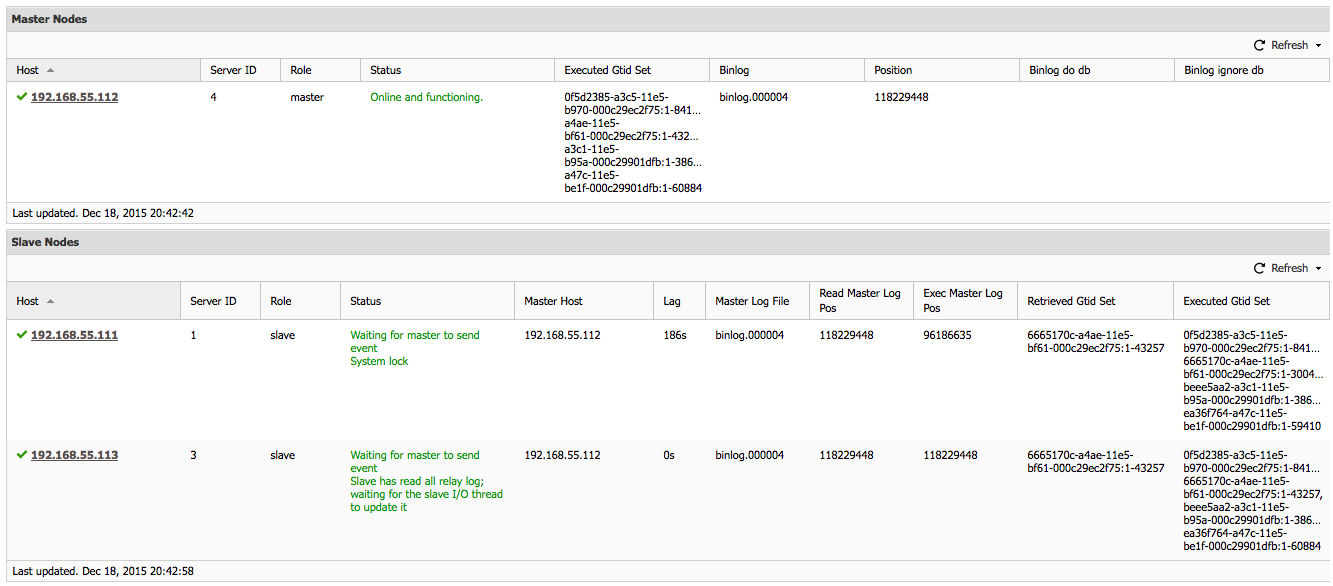Open Master Nodes Refresh dropdown arrow
The width and height of the screenshot is (1333, 586).
click(1318, 46)
